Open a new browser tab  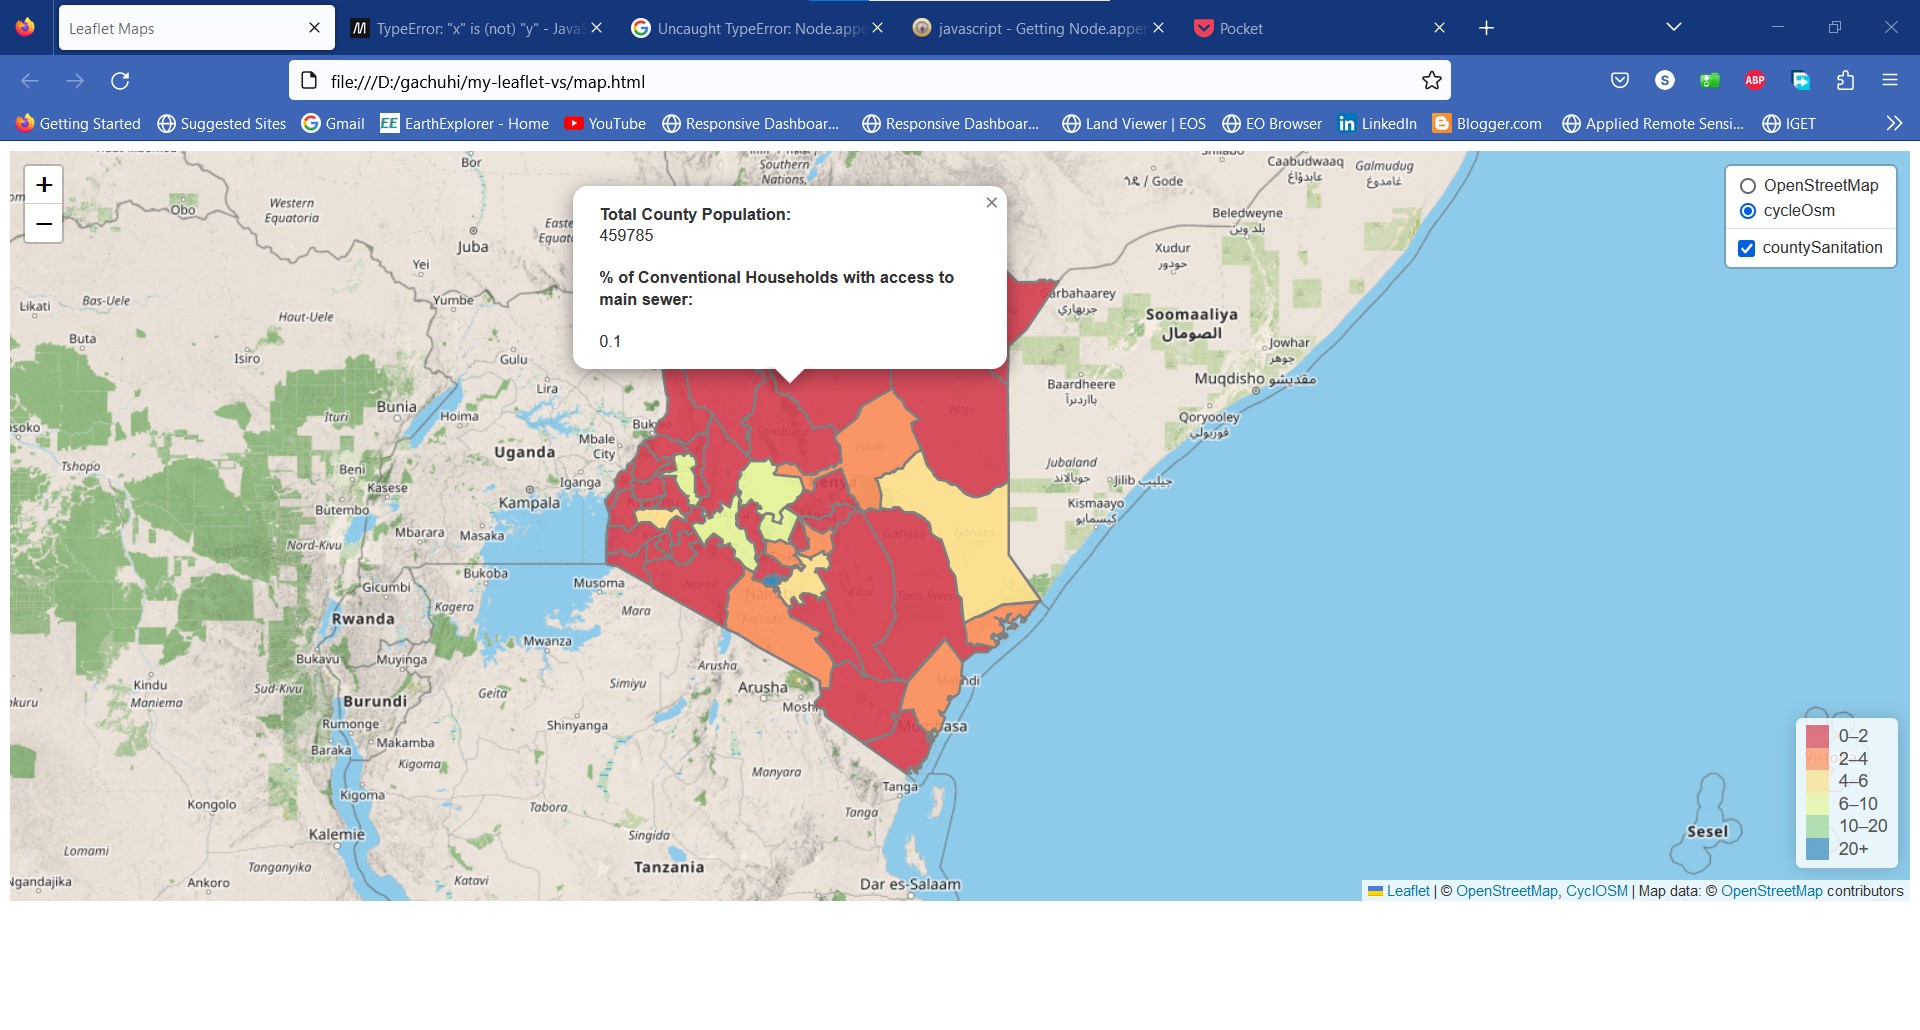1486,28
